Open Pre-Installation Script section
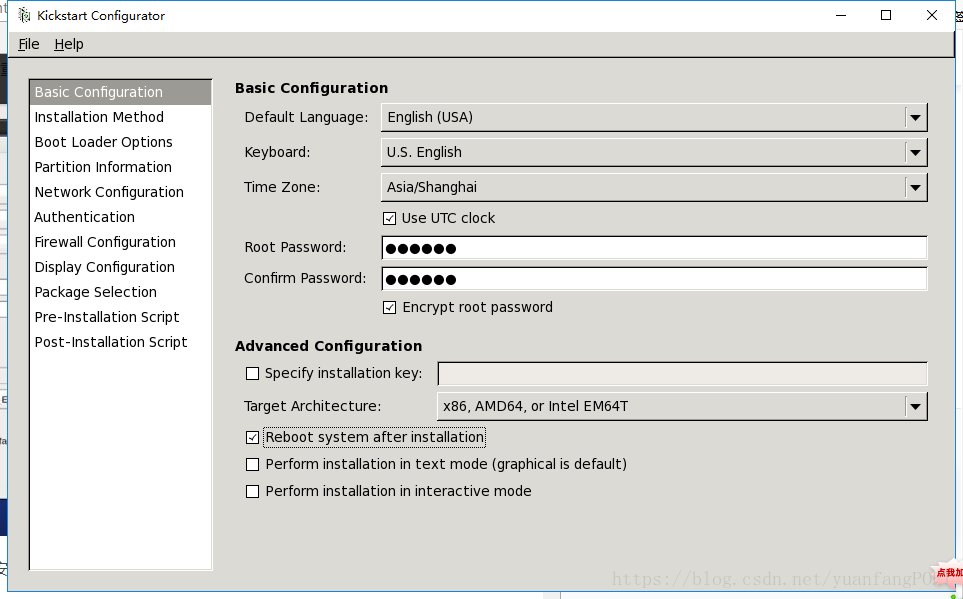963x599 pixels. [120, 317]
